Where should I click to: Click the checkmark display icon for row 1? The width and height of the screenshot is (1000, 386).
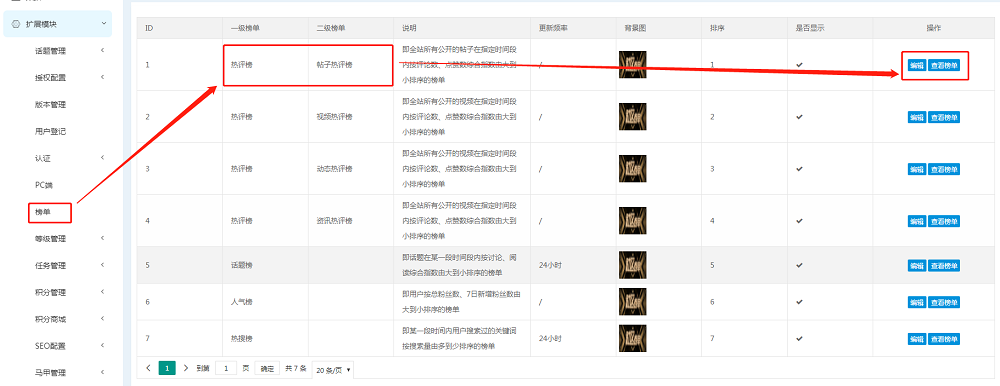pos(799,64)
